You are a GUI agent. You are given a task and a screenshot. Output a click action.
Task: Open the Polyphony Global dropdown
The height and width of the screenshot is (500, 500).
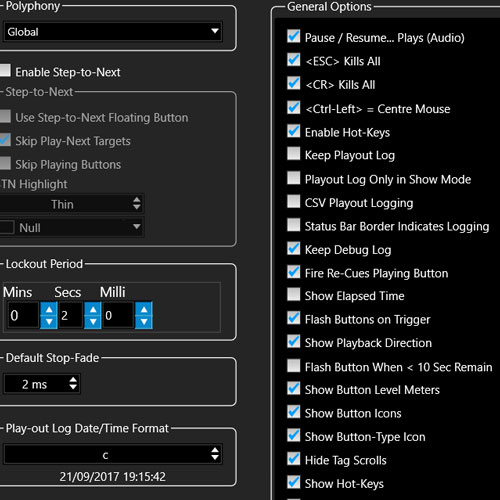[113, 32]
